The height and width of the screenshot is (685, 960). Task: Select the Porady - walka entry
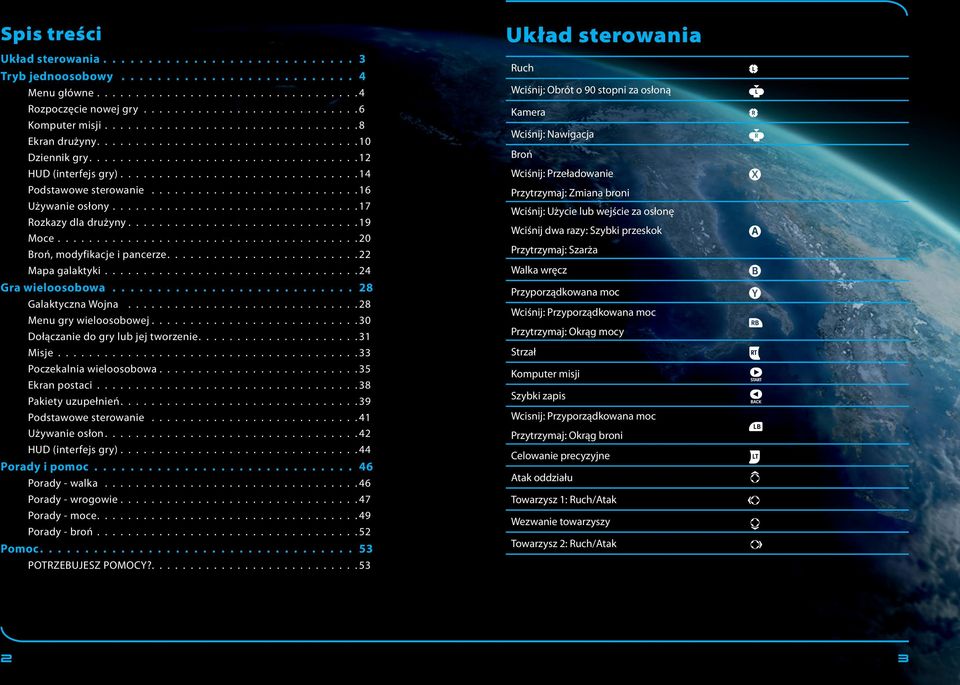tap(199, 483)
